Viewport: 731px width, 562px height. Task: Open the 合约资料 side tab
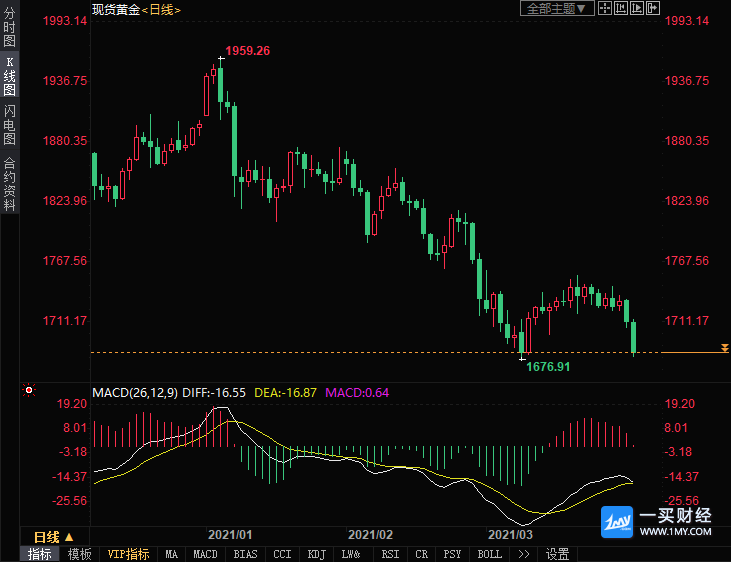9,183
